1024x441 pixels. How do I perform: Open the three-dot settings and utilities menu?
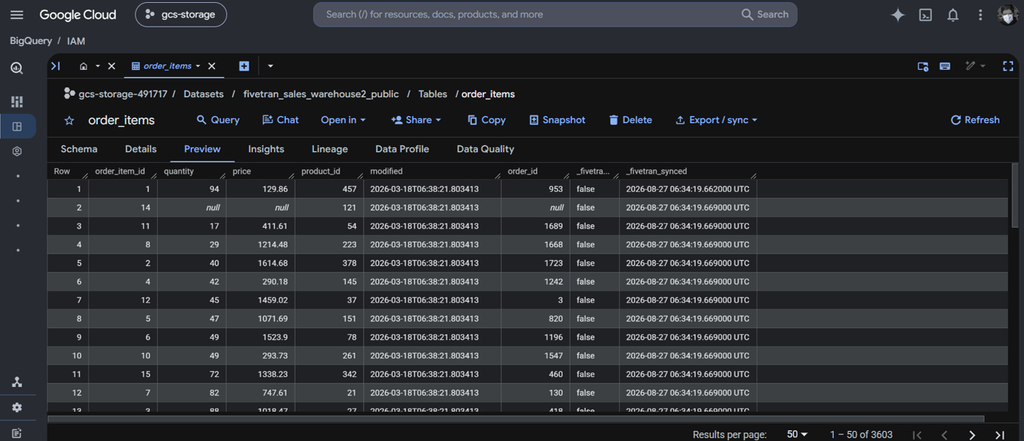pyautogui.click(x=980, y=15)
